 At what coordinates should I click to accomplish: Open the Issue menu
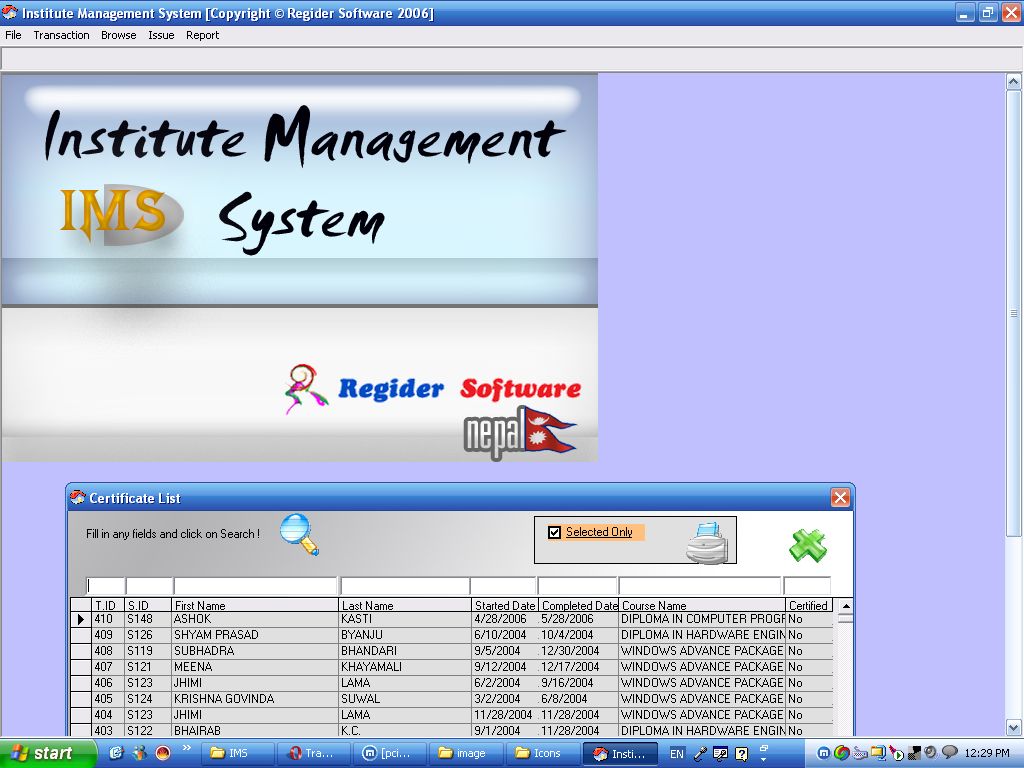pos(161,35)
